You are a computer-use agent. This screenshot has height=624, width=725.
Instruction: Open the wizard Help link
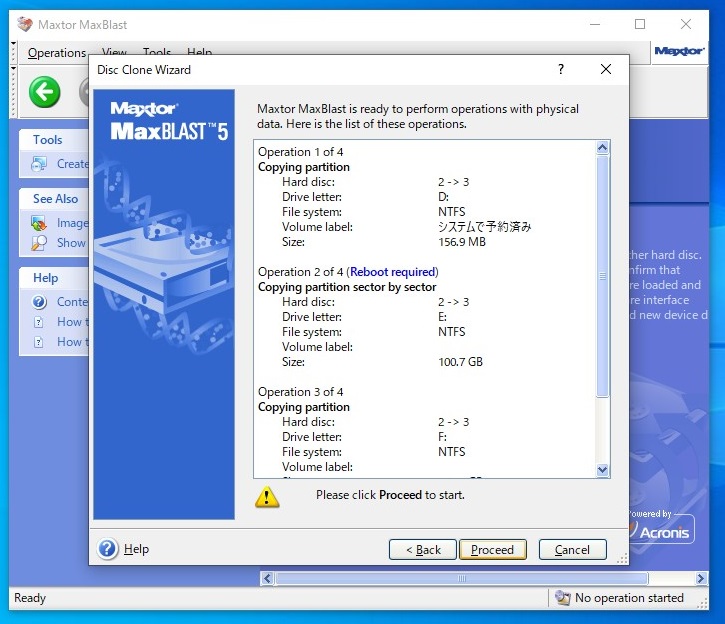[x=136, y=549]
